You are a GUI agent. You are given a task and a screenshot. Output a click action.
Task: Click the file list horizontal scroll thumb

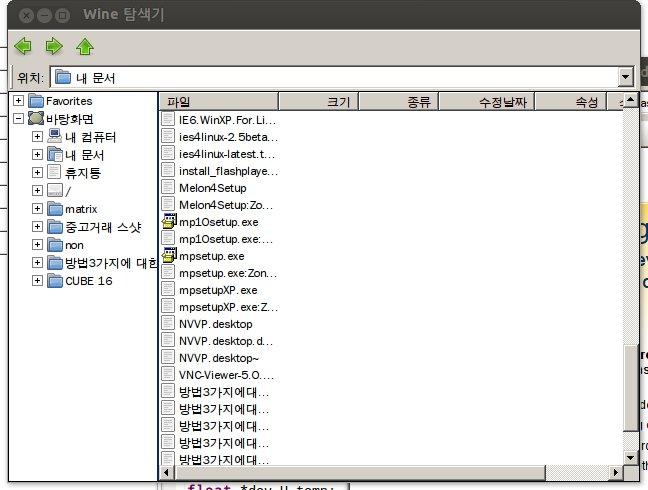pos(360,472)
